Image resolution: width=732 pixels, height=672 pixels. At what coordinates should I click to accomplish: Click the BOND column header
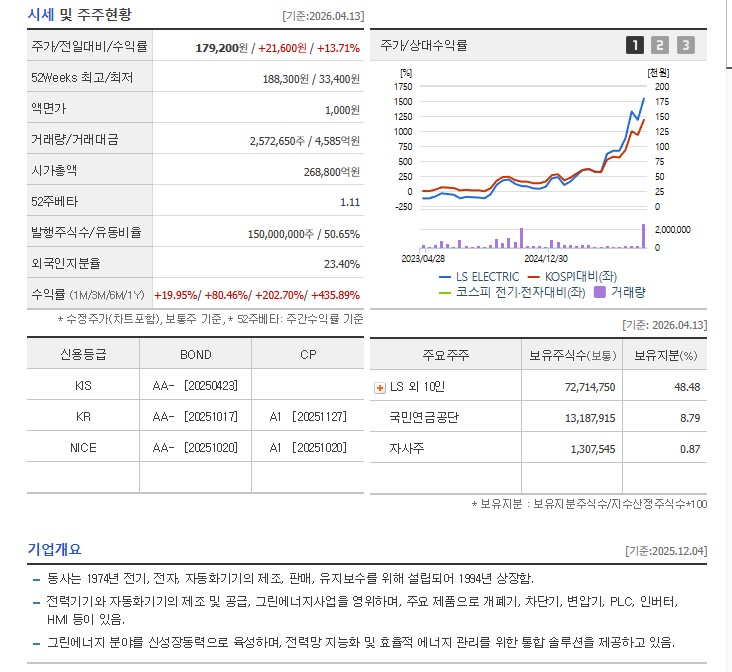point(196,355)
